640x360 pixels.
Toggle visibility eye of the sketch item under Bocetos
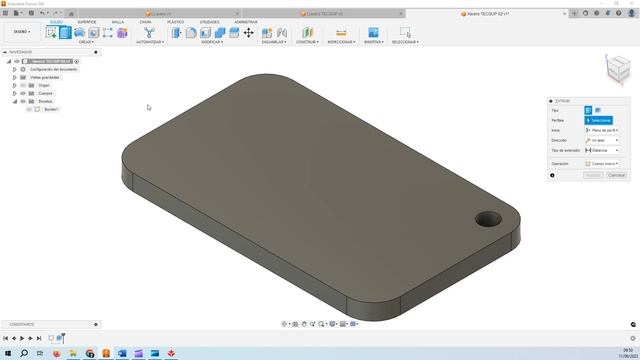29,109
